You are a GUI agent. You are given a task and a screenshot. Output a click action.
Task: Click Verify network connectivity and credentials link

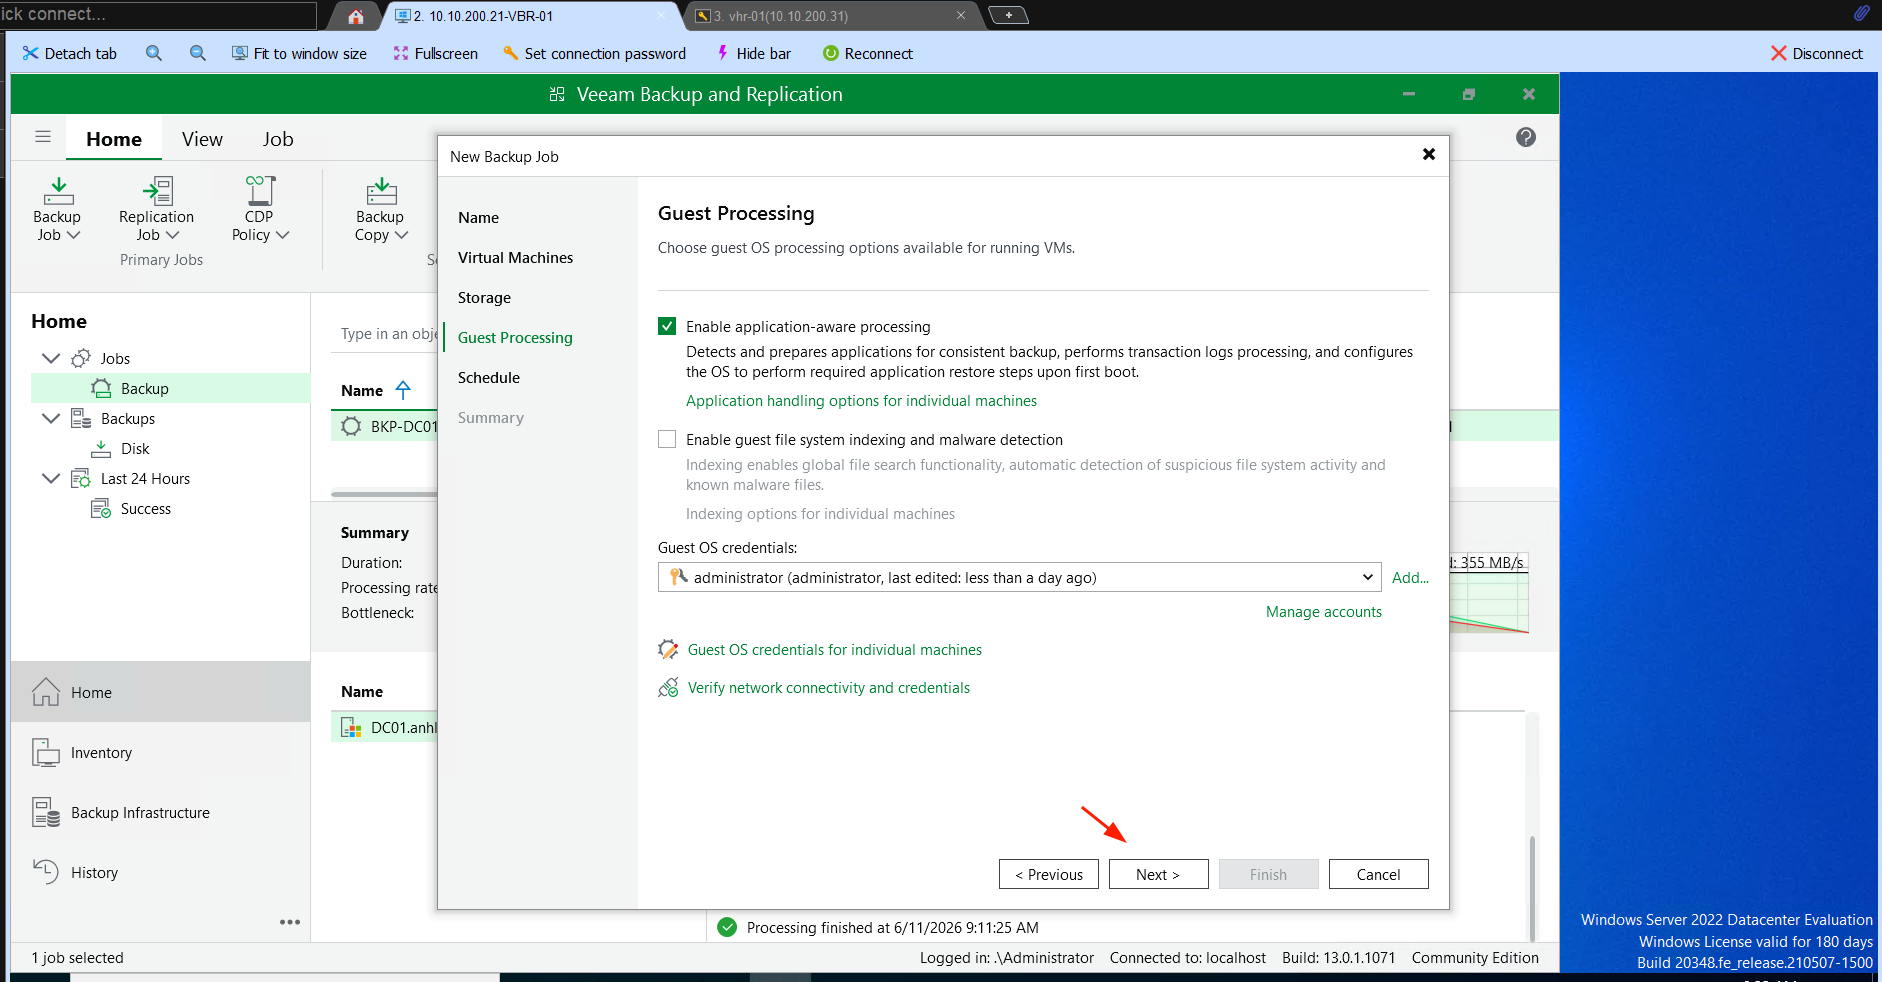click(x=829, y=687)
